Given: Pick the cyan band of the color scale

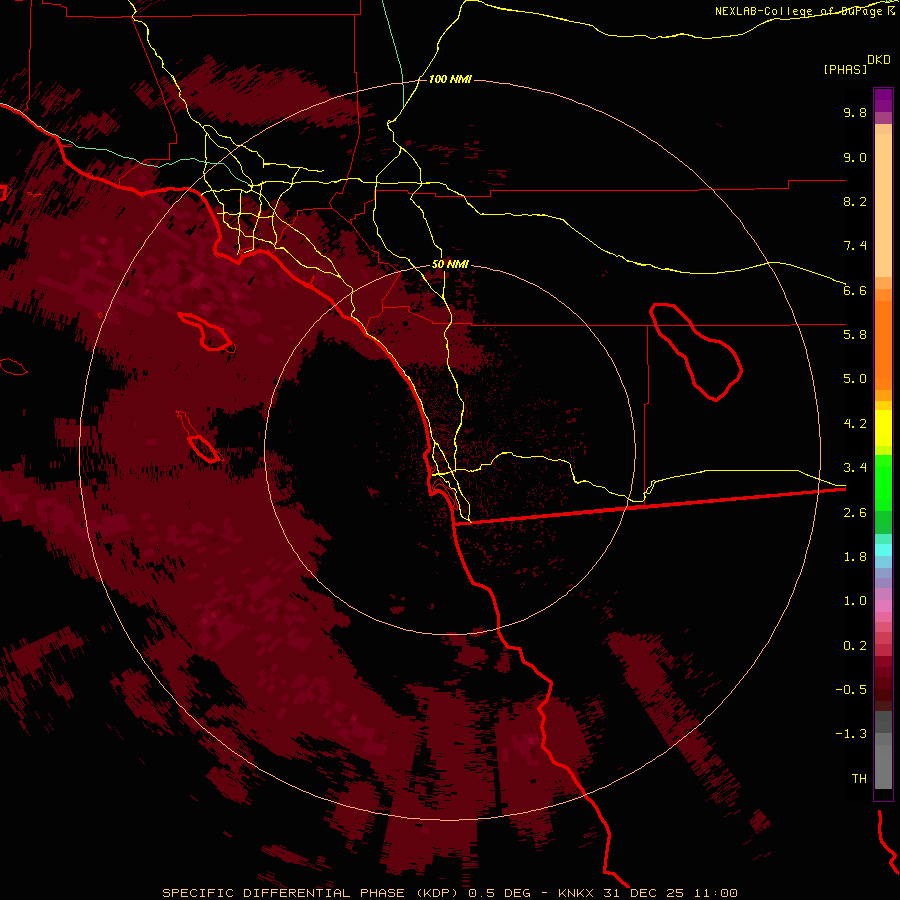Looking at the screenshot, I should coord(883,550).
